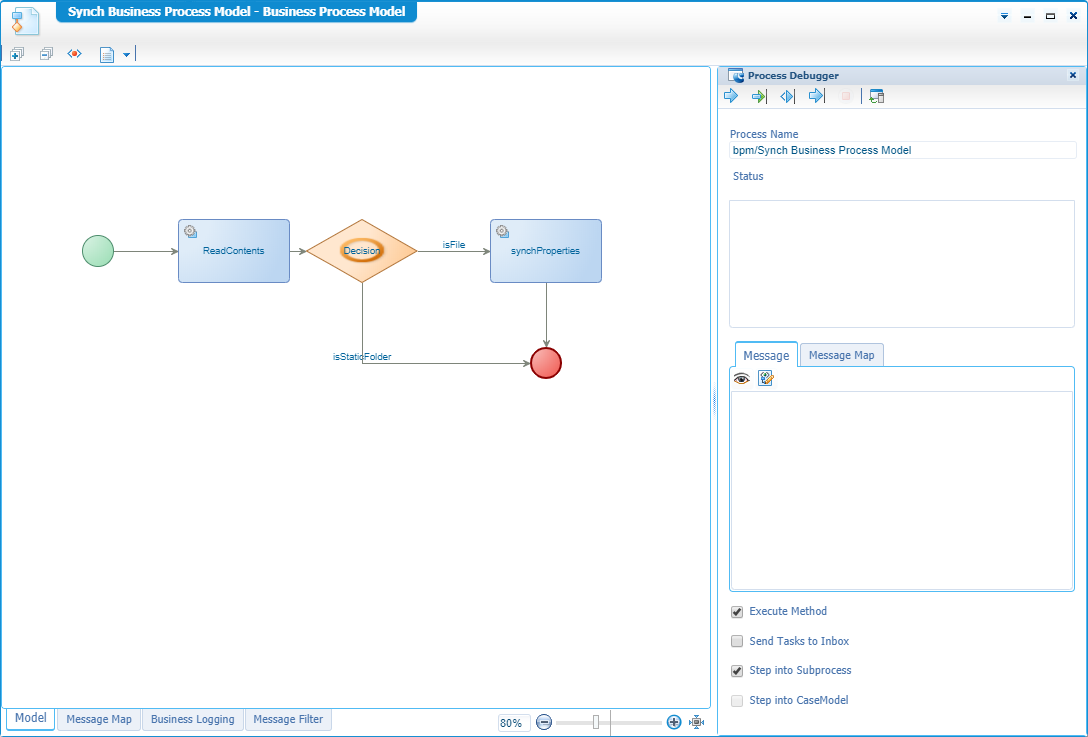Toggle the eye icon in Message tab
Viewport: 1088px width, 737px height.
click(741, 378)
